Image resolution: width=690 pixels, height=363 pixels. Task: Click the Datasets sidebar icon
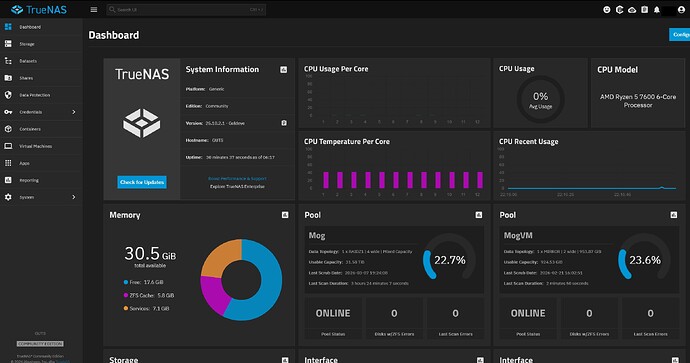click(8, 61)
